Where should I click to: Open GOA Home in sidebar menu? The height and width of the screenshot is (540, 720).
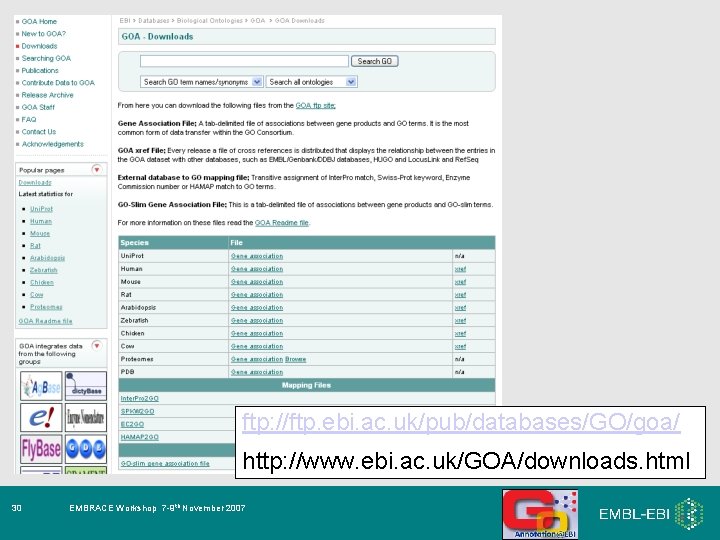coord(39,21)
